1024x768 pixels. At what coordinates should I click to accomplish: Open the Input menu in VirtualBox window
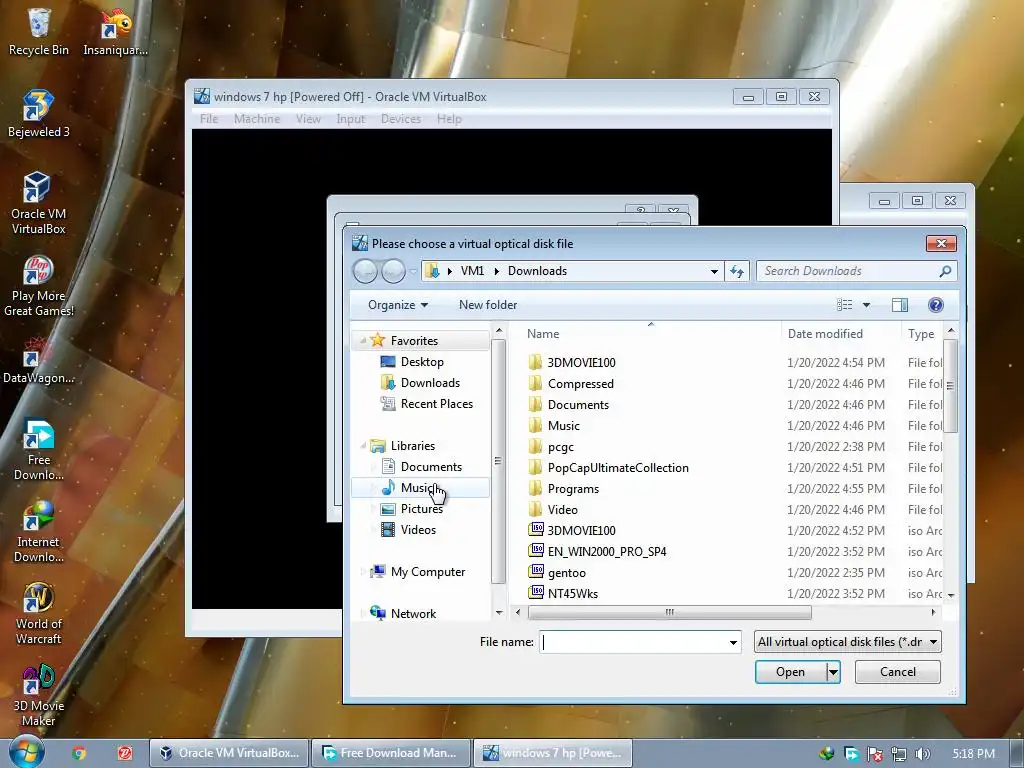coord(350,119)
